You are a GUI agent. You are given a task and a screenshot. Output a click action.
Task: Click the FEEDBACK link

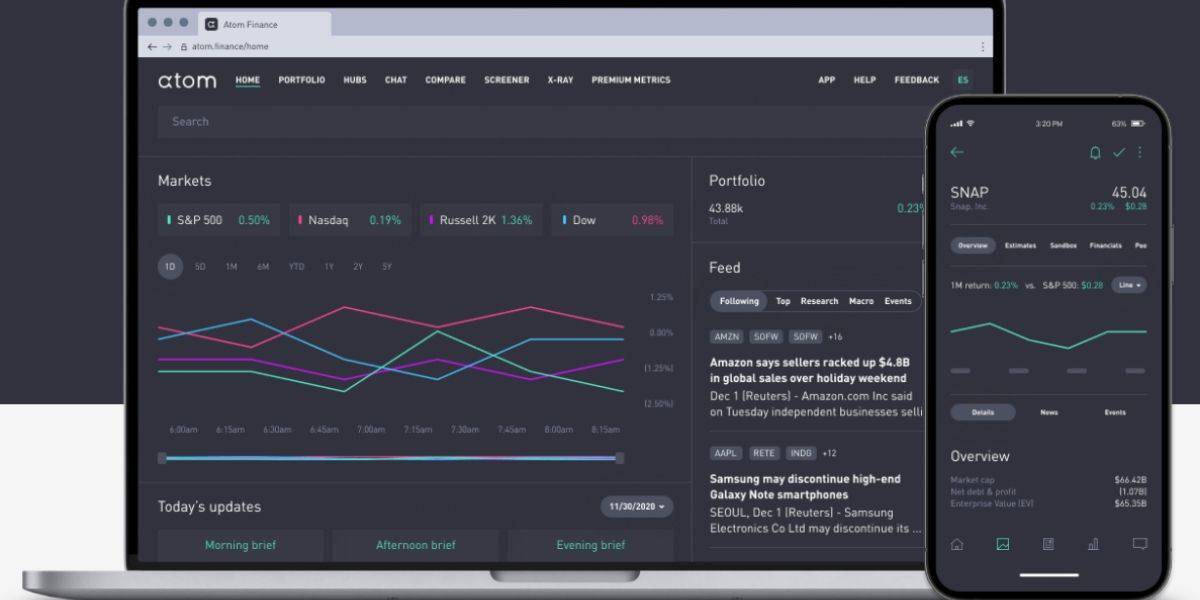[917, 80]
